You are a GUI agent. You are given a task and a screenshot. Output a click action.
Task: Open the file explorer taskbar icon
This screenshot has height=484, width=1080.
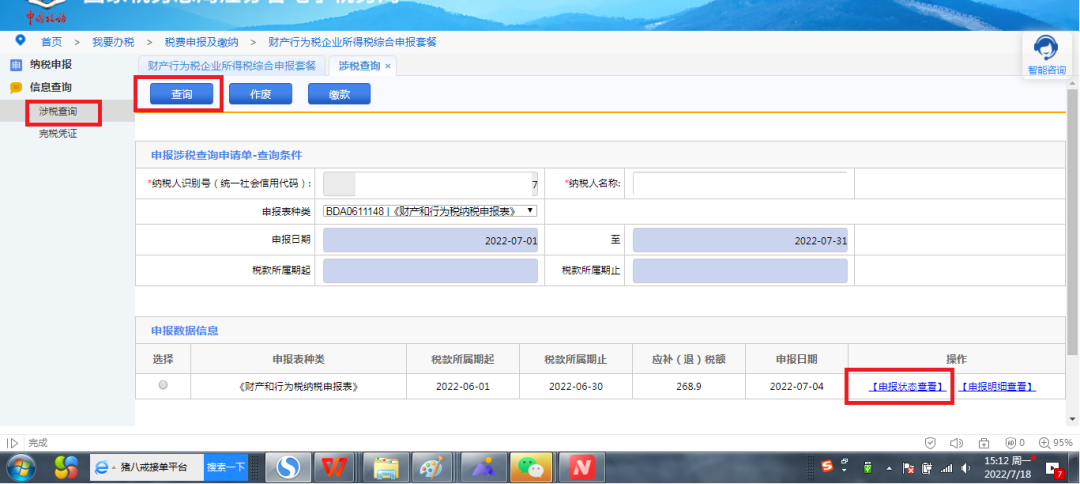[386, 468]
